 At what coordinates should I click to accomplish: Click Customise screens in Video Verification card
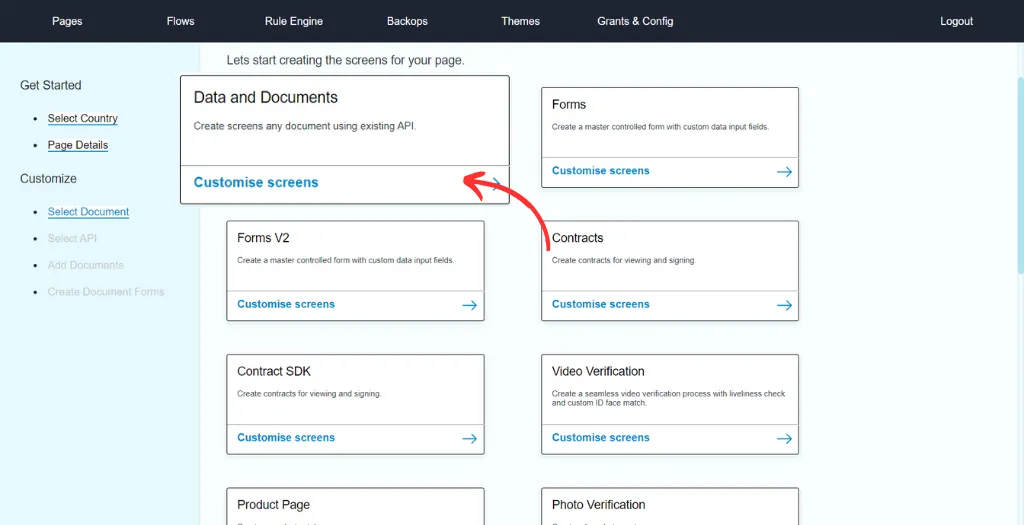pos(601,438)
